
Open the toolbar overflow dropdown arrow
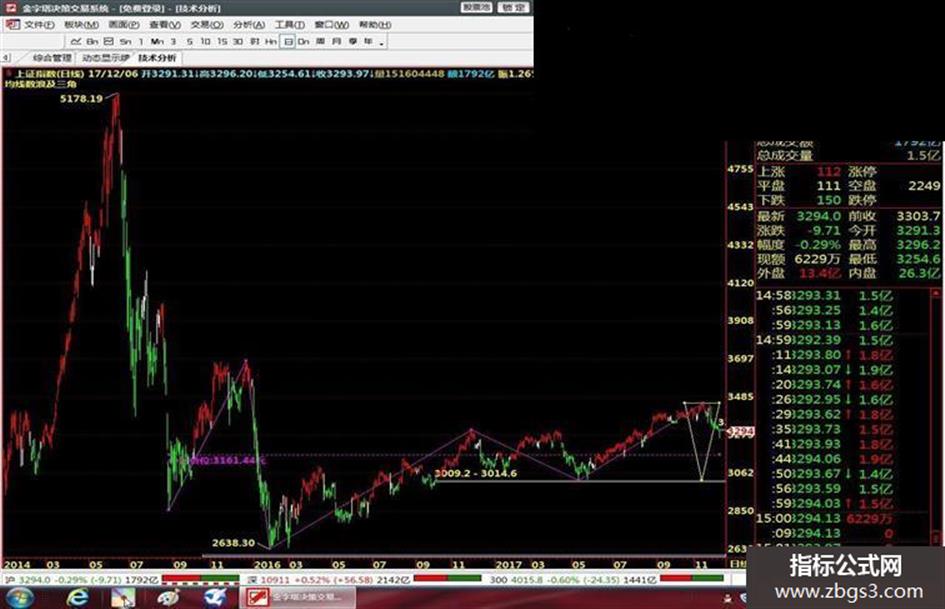(x=381, y=43)
